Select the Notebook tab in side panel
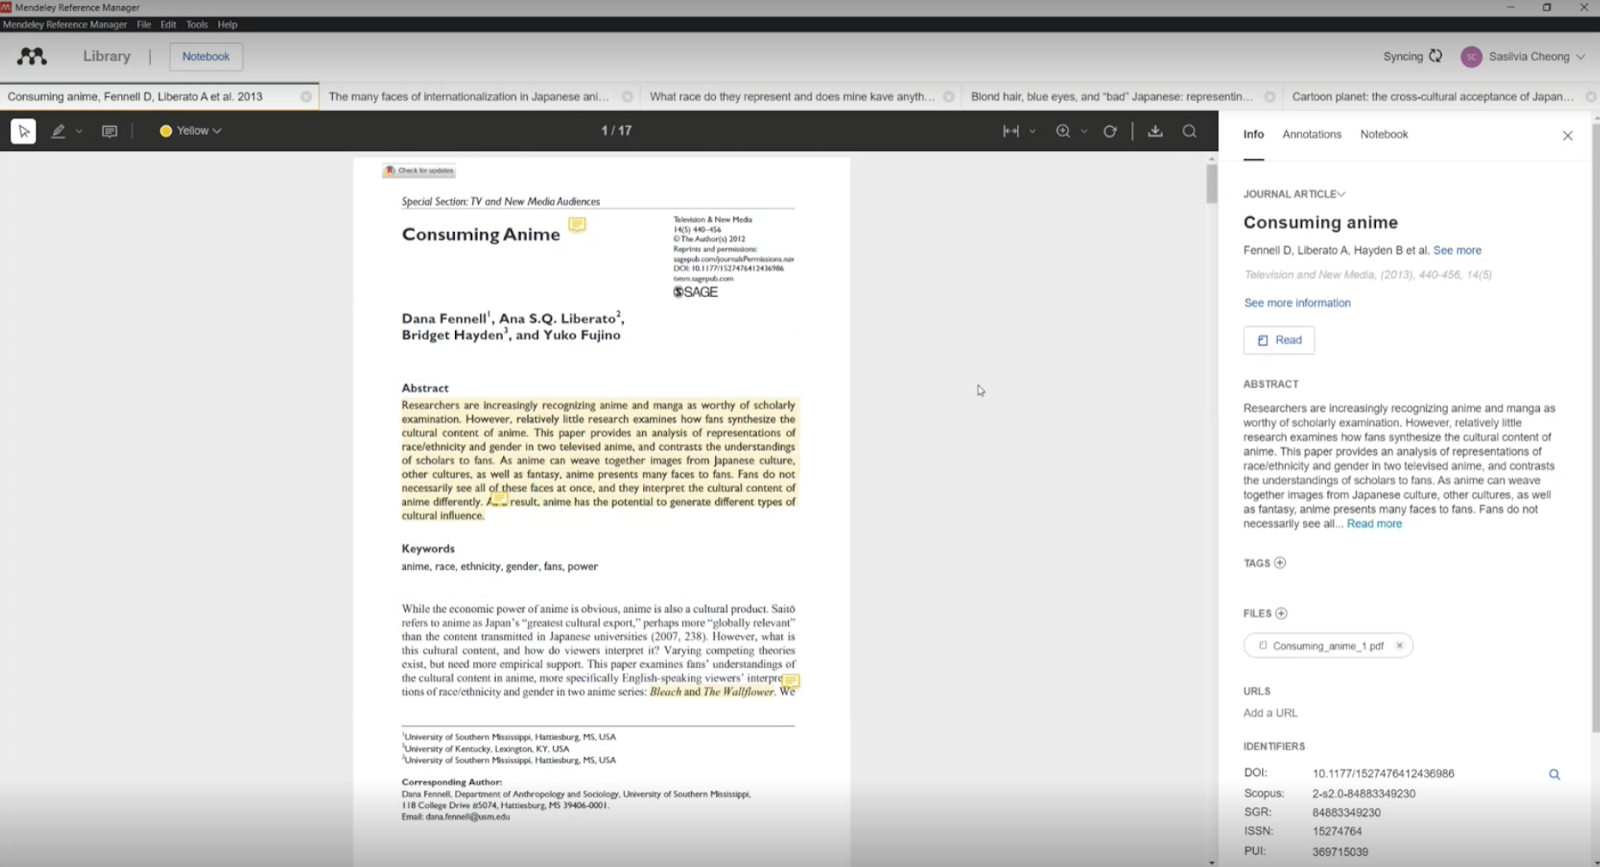This screenshot has width=1600, height=867. [1384, 134]
